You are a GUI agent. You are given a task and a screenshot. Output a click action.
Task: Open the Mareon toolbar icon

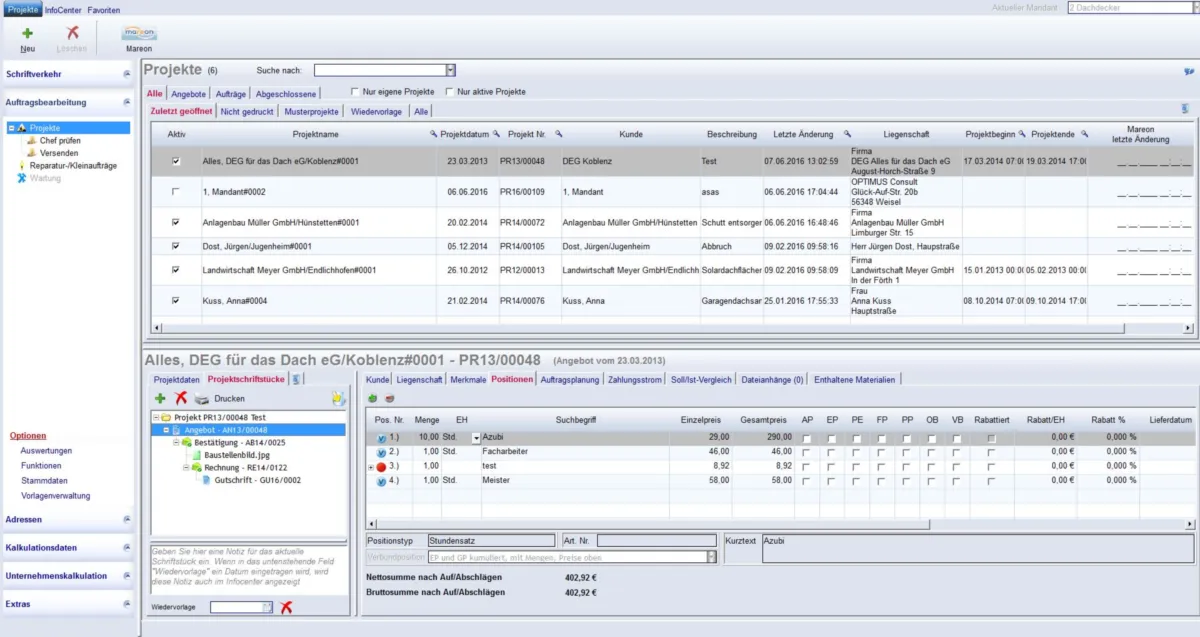pyautogui.click(x=139, y=34)
